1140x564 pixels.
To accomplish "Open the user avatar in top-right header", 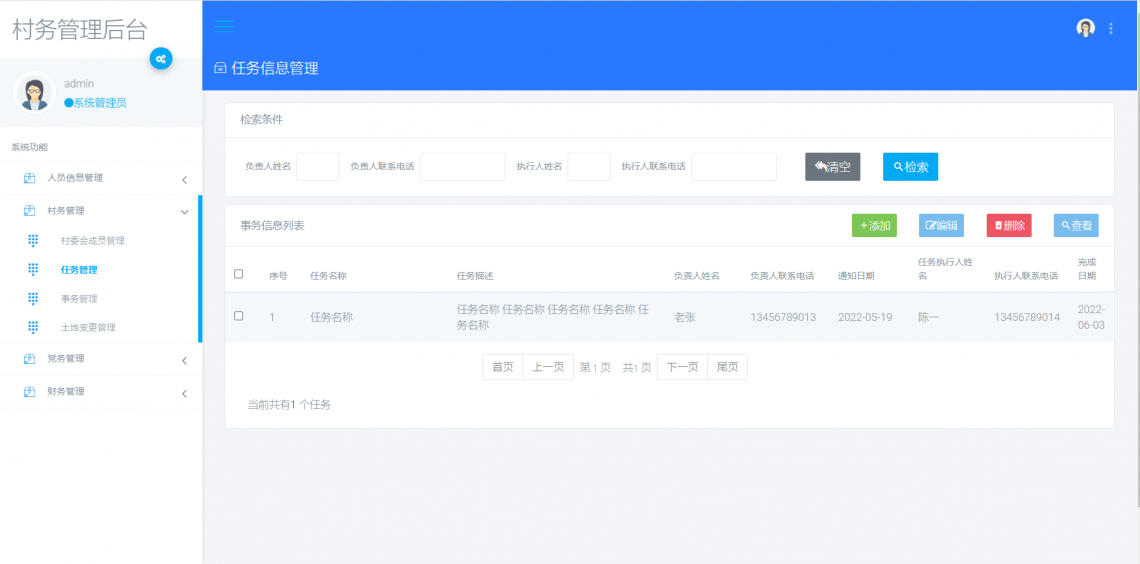I will tap(1085, 28).
